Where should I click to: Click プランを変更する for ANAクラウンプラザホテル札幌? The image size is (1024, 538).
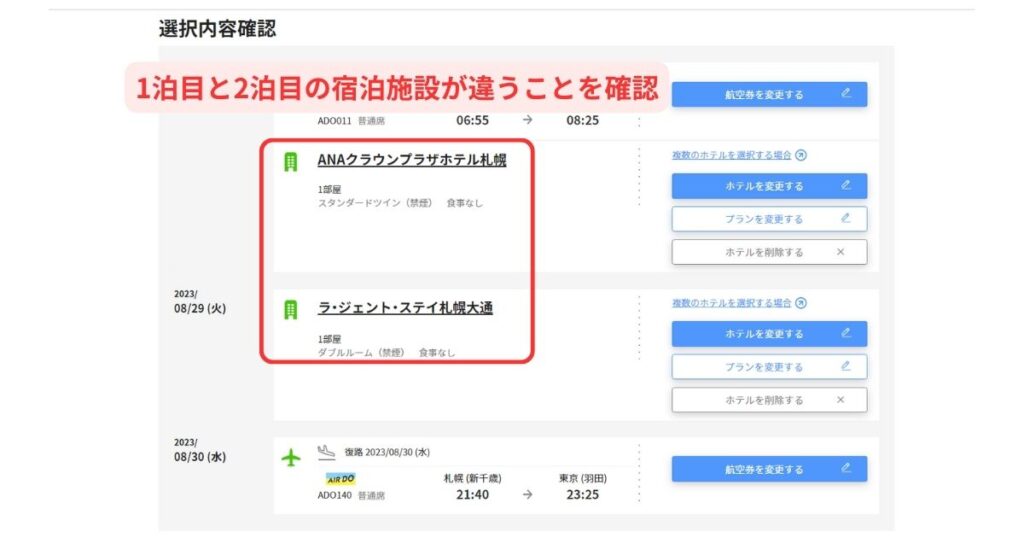tap(769, 219)
